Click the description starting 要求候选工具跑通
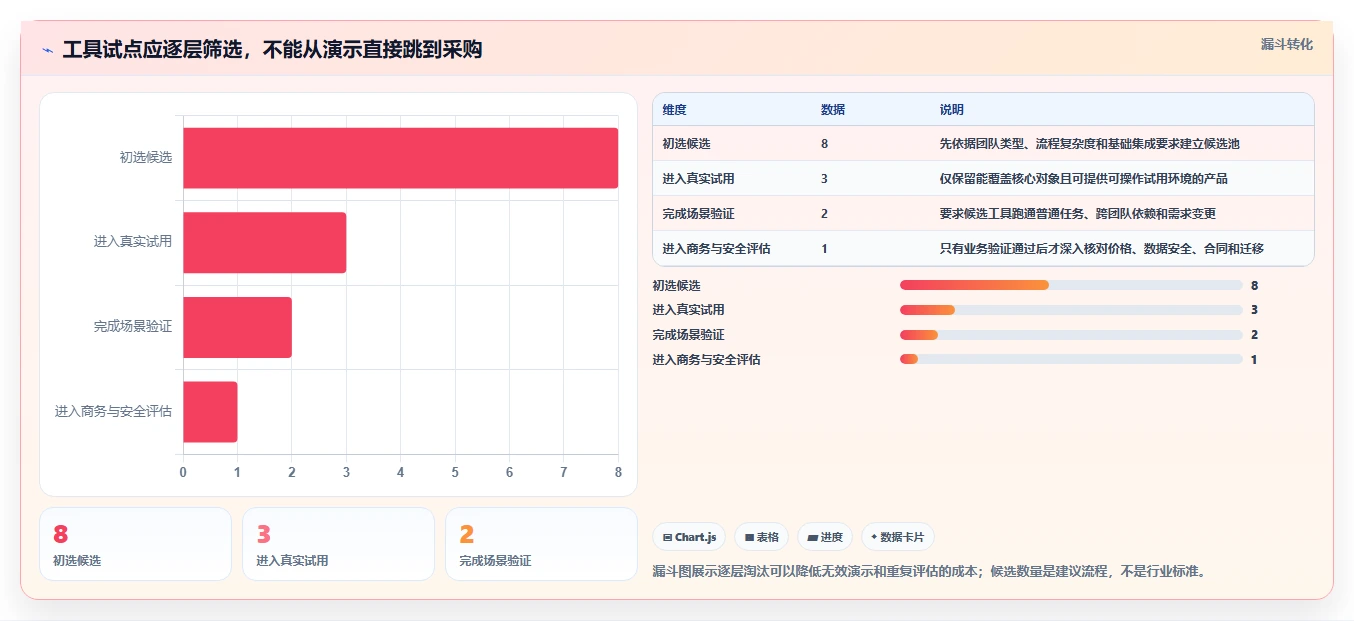 [1078, 214]
